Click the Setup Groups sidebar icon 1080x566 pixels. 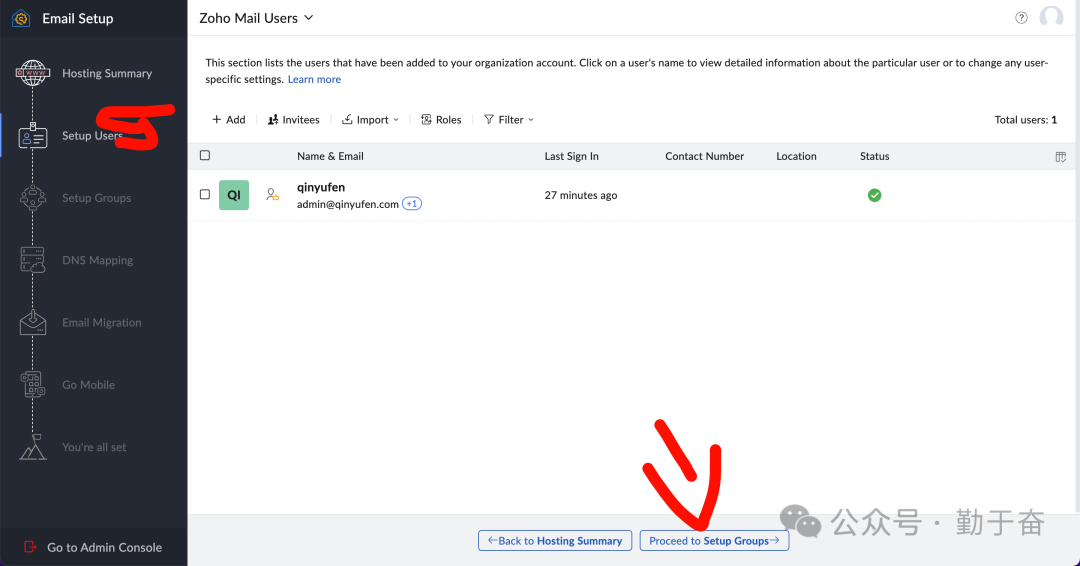[33, 198]
